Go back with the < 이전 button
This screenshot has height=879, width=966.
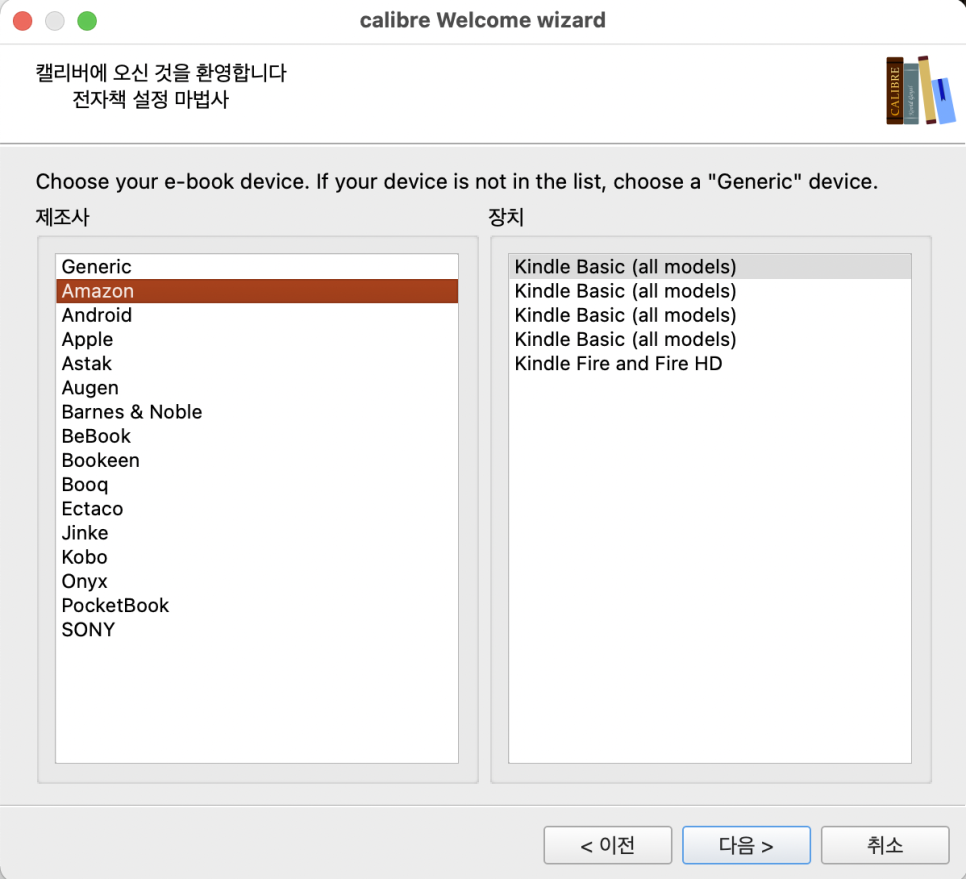point(607,845)
